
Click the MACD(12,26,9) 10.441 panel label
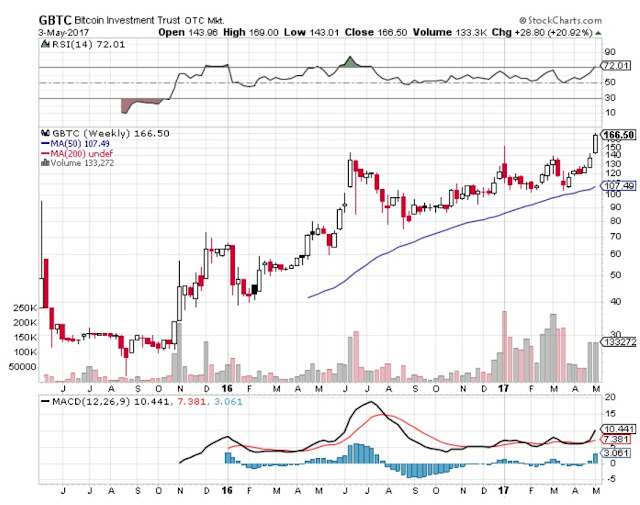coord(111,402)
